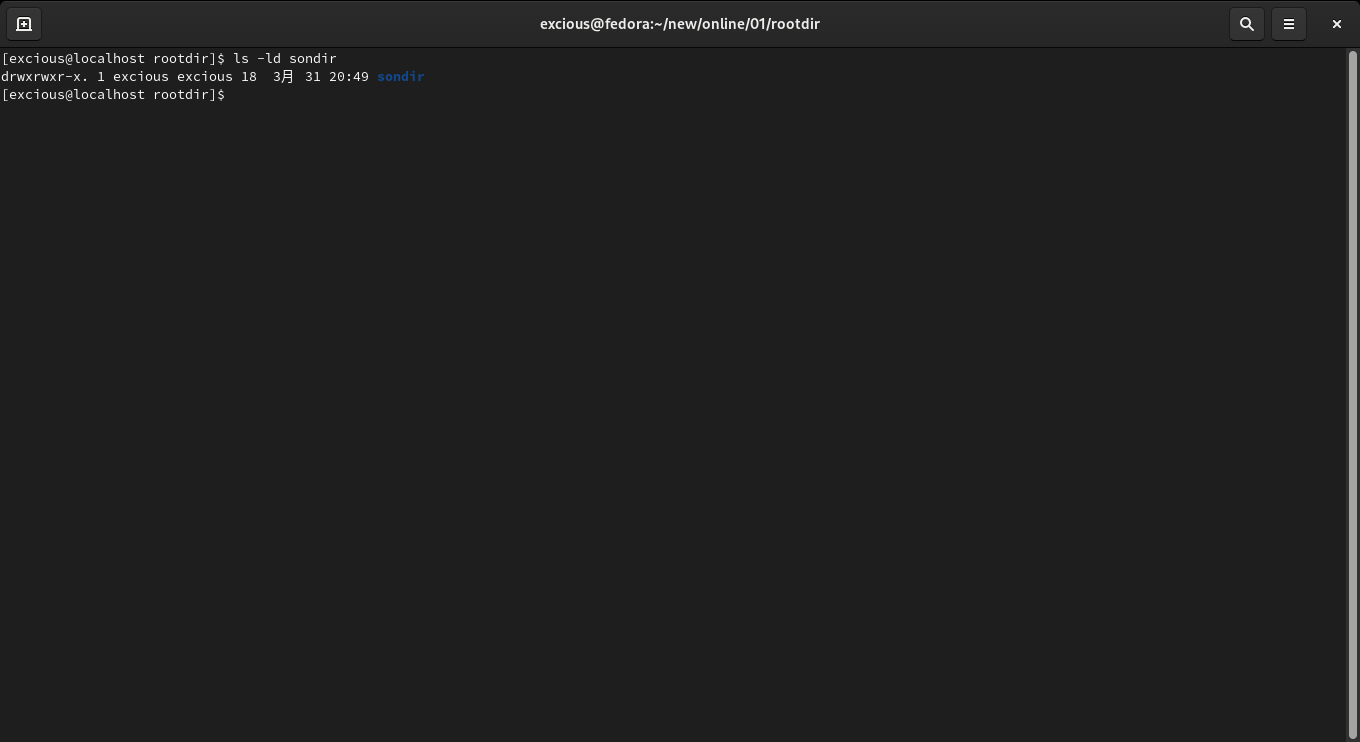Click the last empty prompt line
This screenshot has width=1360, height=742.
click(113, 95)
